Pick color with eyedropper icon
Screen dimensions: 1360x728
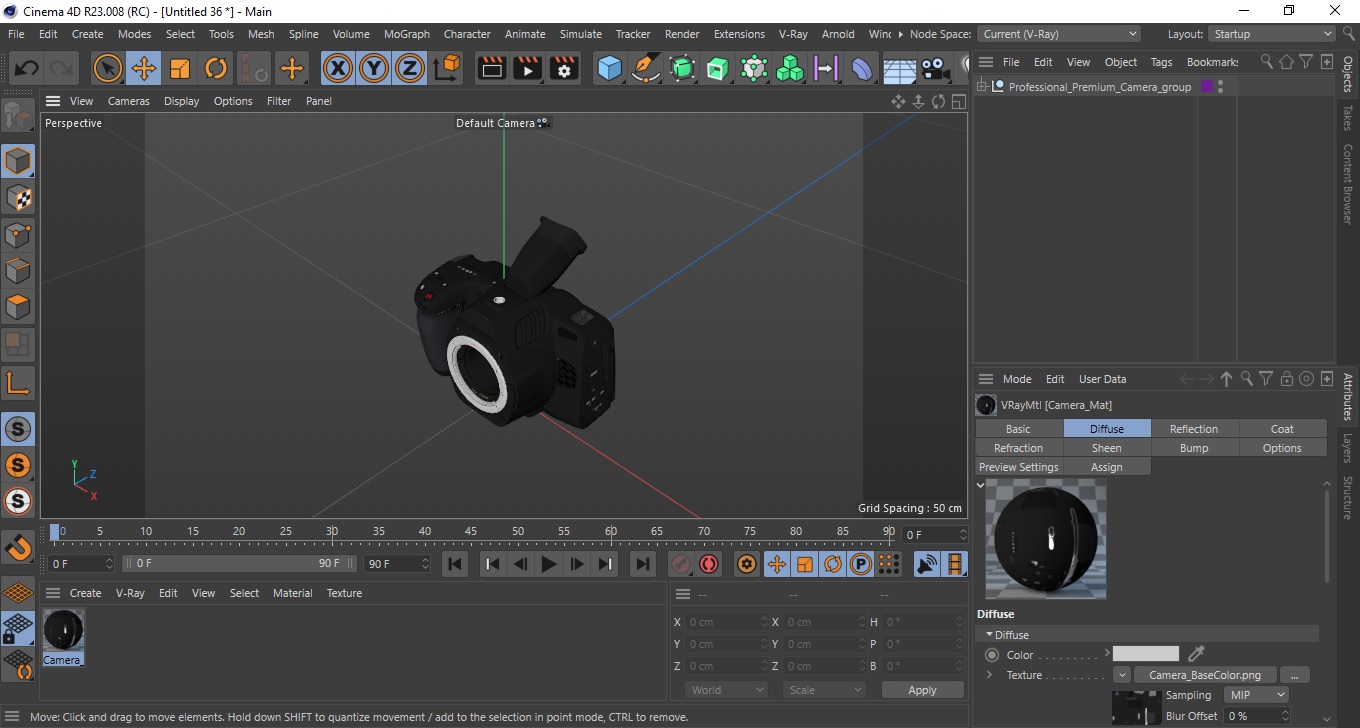1196,654
